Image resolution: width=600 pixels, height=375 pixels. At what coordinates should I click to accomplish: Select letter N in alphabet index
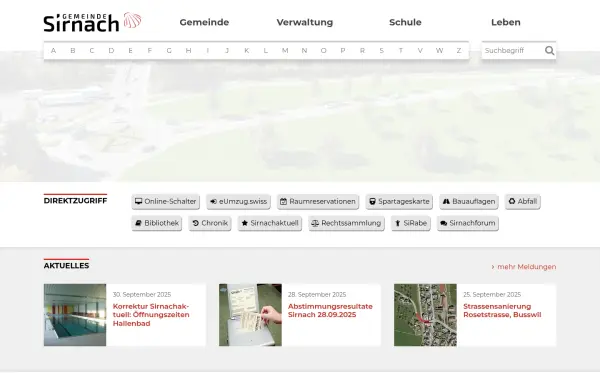point(304,51)
